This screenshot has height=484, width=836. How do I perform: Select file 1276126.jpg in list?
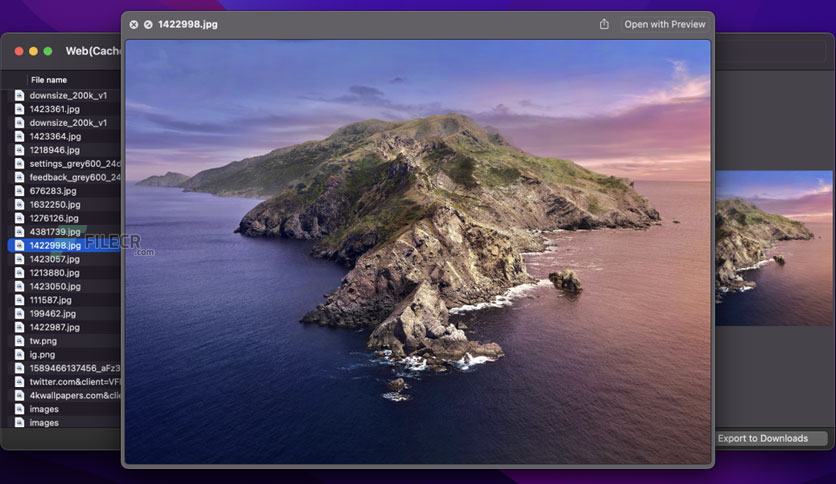click(x=64, y=218)
